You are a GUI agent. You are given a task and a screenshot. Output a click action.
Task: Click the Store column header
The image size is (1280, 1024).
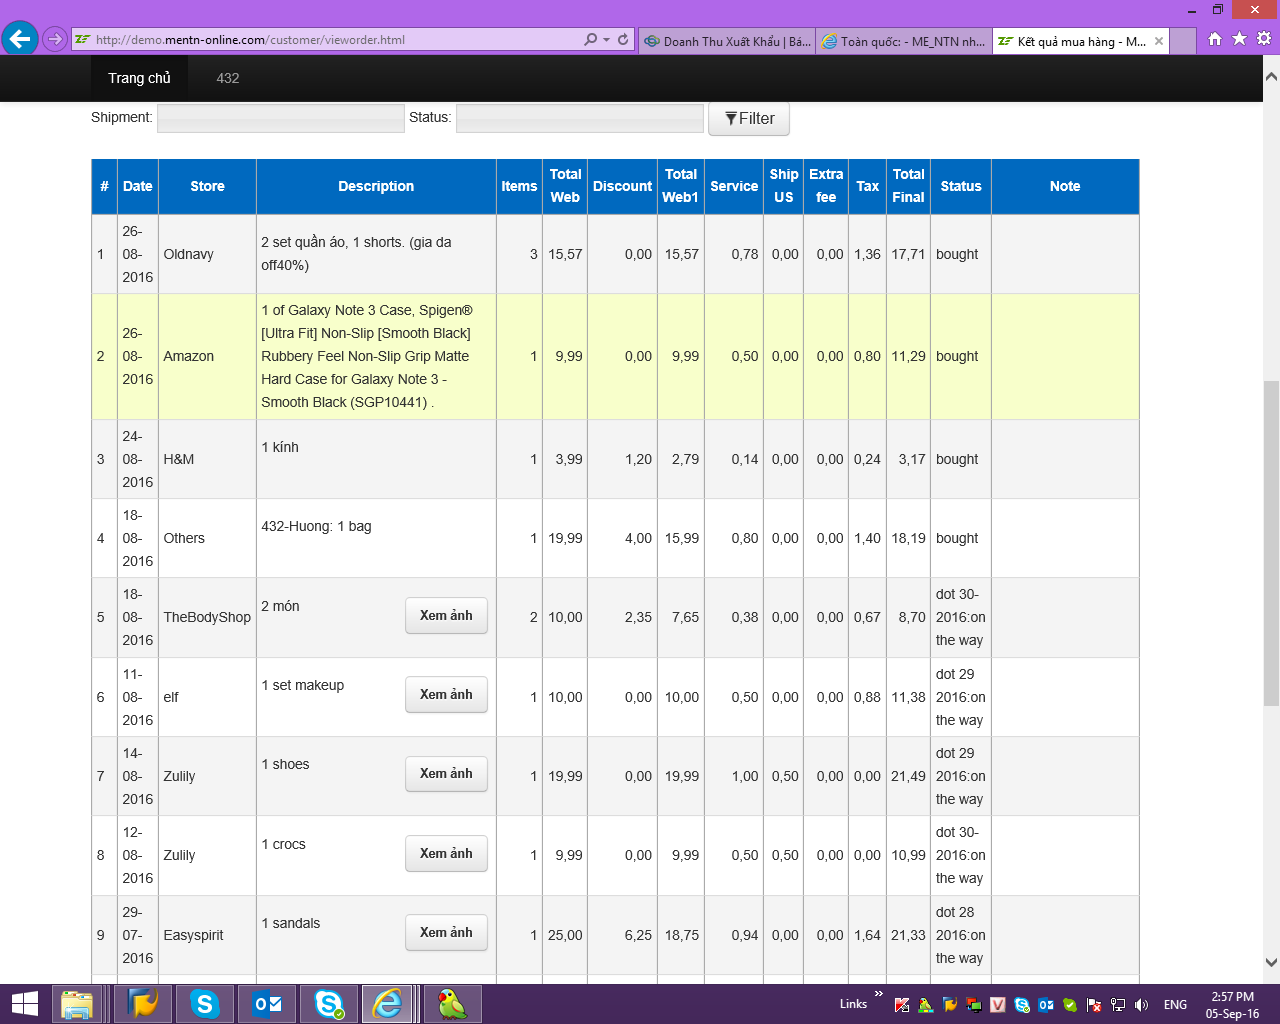click(x=207, y=186)
